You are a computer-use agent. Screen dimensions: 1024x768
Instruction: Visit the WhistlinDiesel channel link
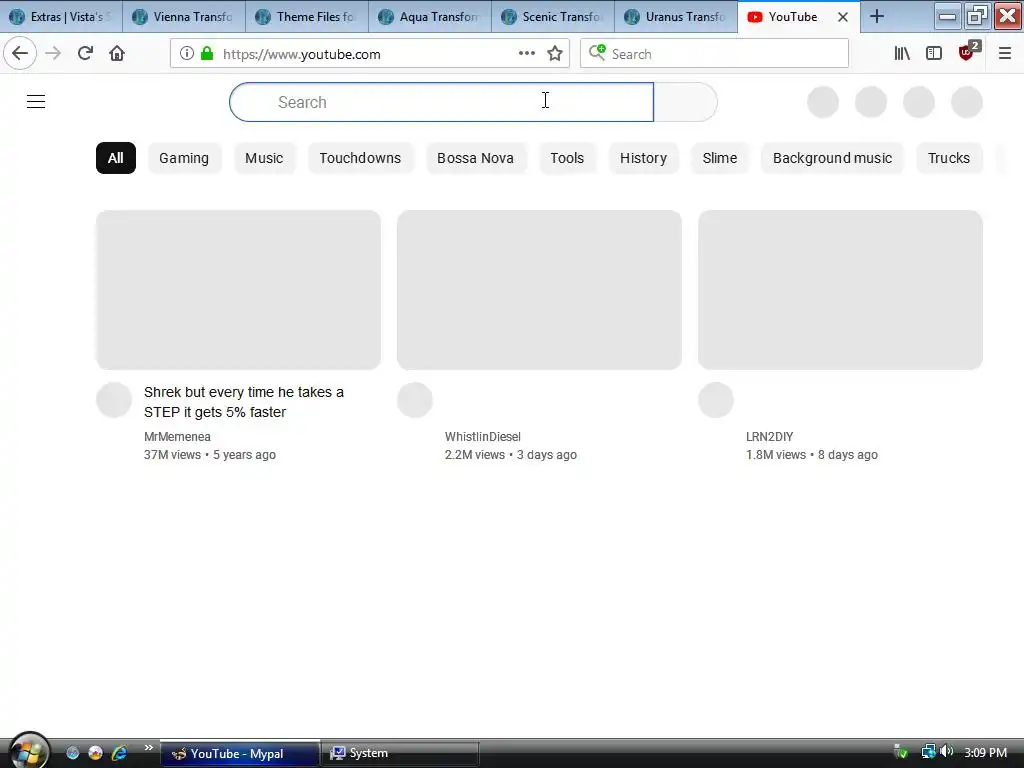[483, 437]
